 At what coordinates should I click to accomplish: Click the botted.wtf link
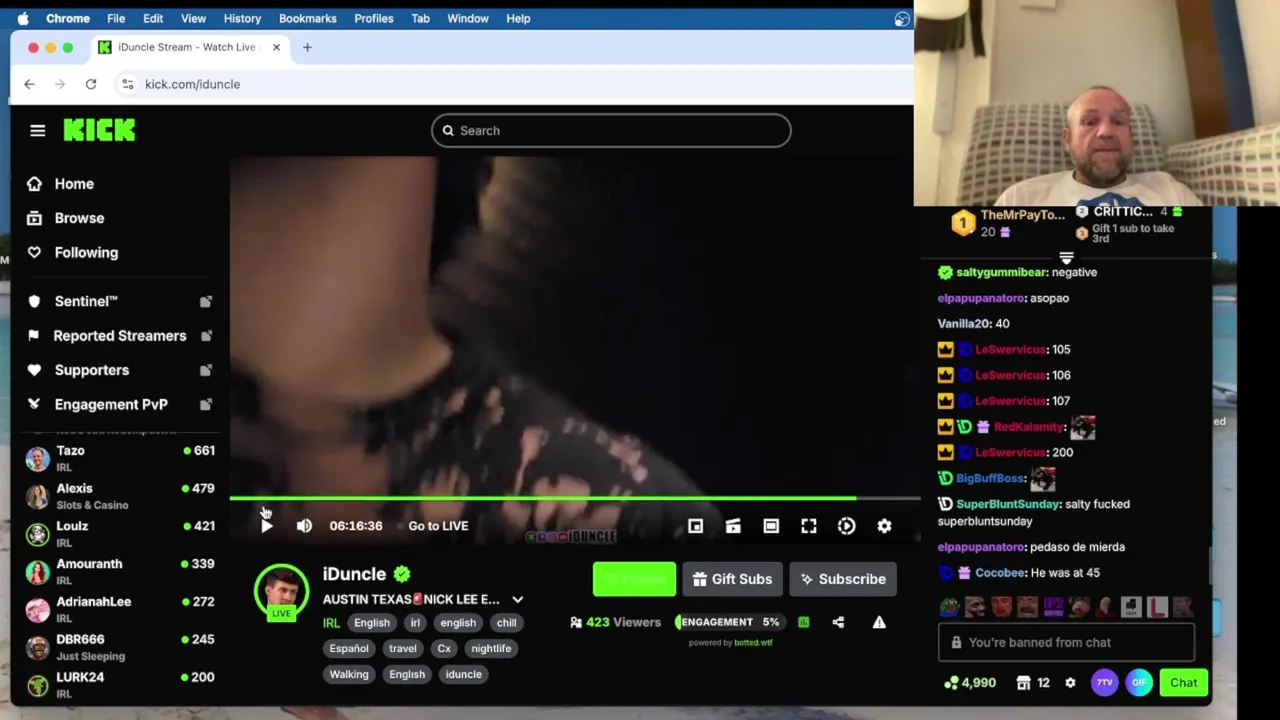pos(753,643)
